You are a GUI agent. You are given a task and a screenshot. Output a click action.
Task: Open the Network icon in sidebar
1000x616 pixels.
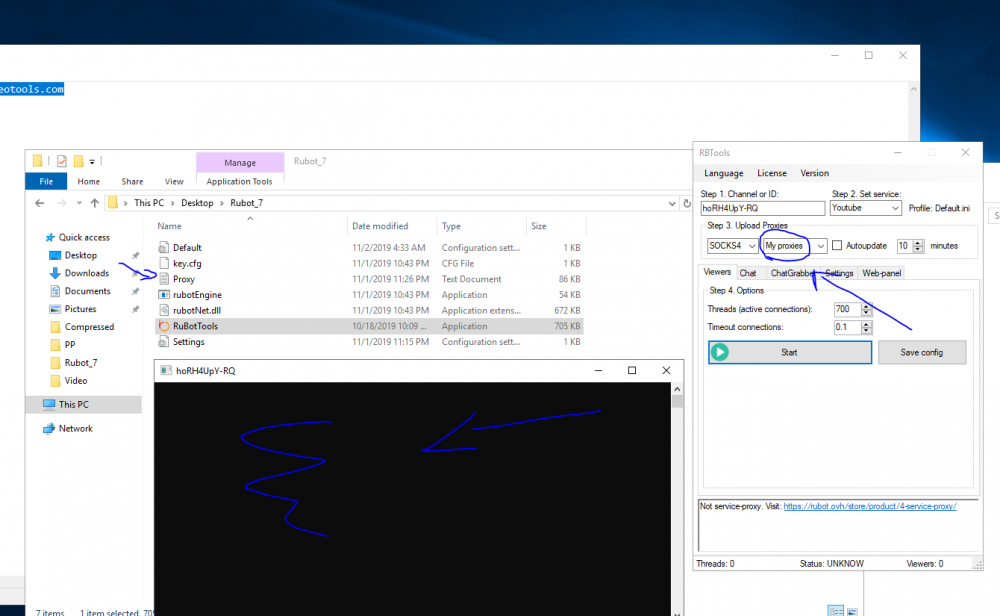[x=49, y=428]
